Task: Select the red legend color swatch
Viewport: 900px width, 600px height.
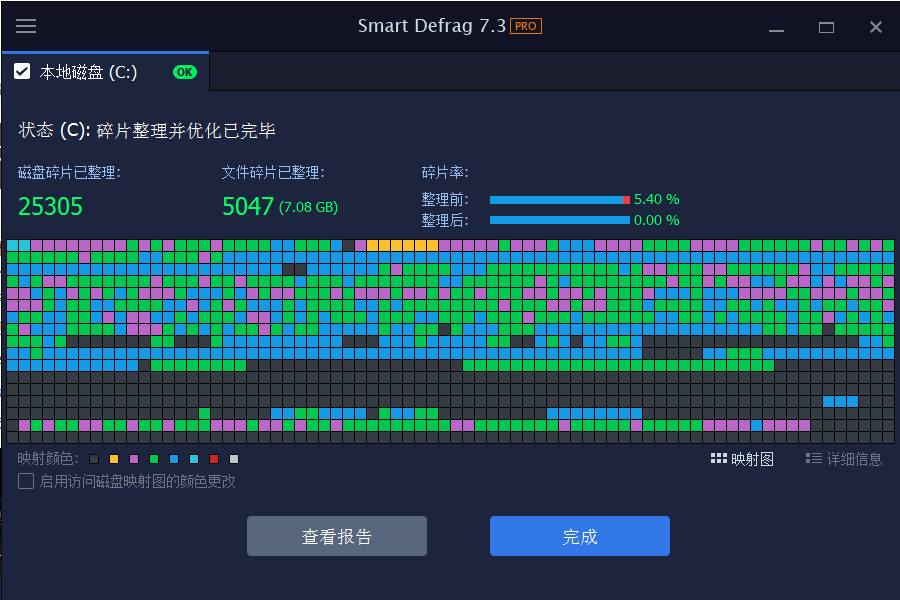Action: pyautogui.click(x=213, y=459)
